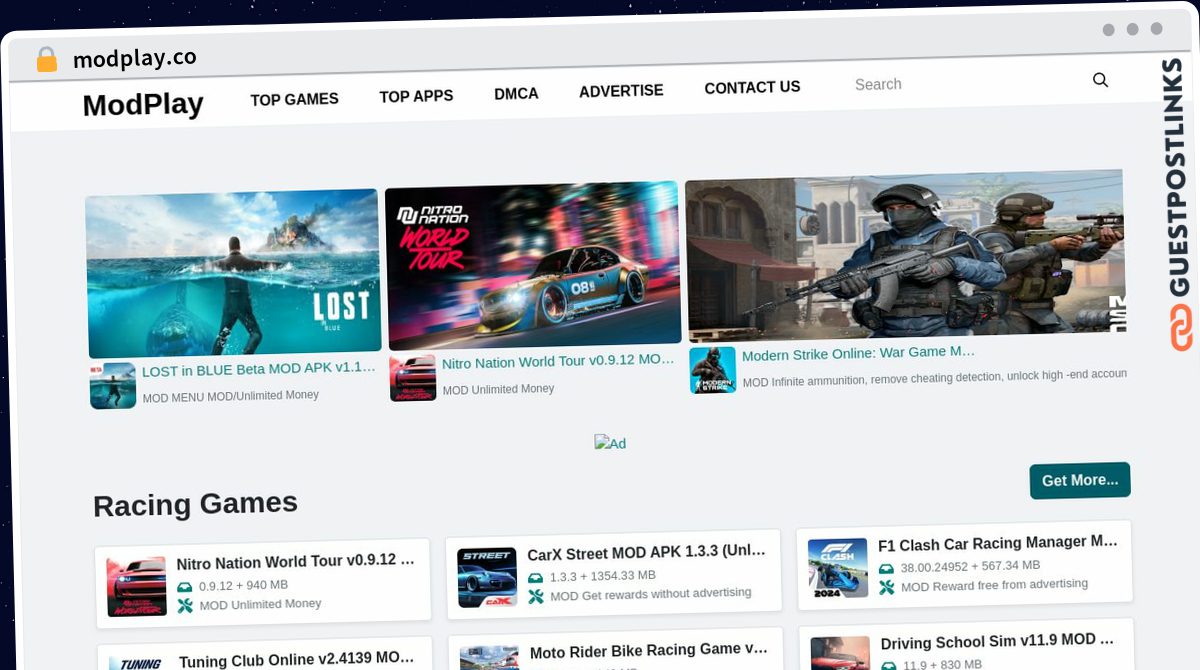Click the Get More... button
This screenshot has width=1200, height=670.
pyautogui.click(x=1080, y=481)
